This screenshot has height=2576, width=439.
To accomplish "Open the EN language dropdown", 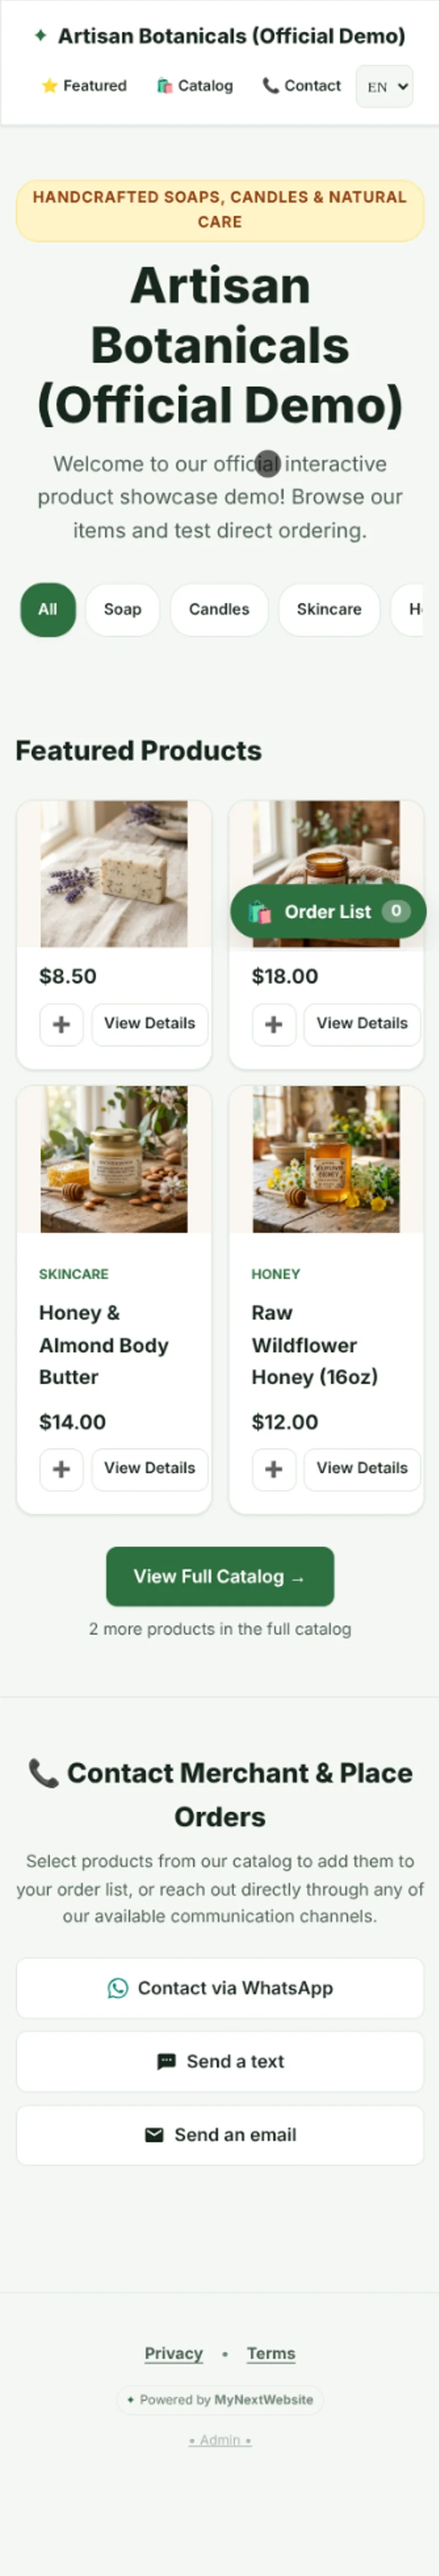I will coord(385,86).
